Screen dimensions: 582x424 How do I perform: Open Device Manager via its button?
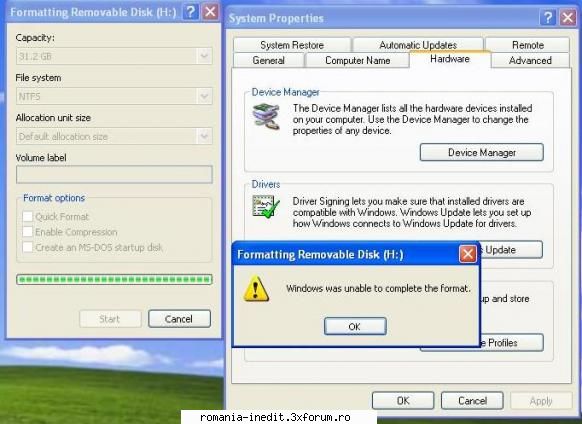[482, 152]
